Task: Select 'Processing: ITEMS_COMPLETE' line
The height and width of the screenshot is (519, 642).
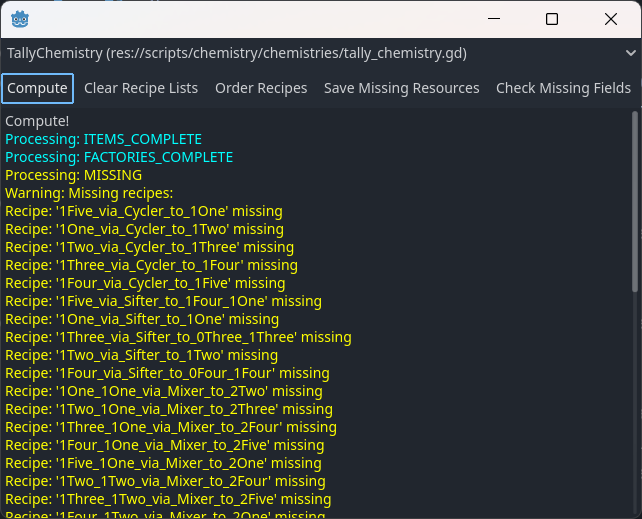Action: coord(103,139)
